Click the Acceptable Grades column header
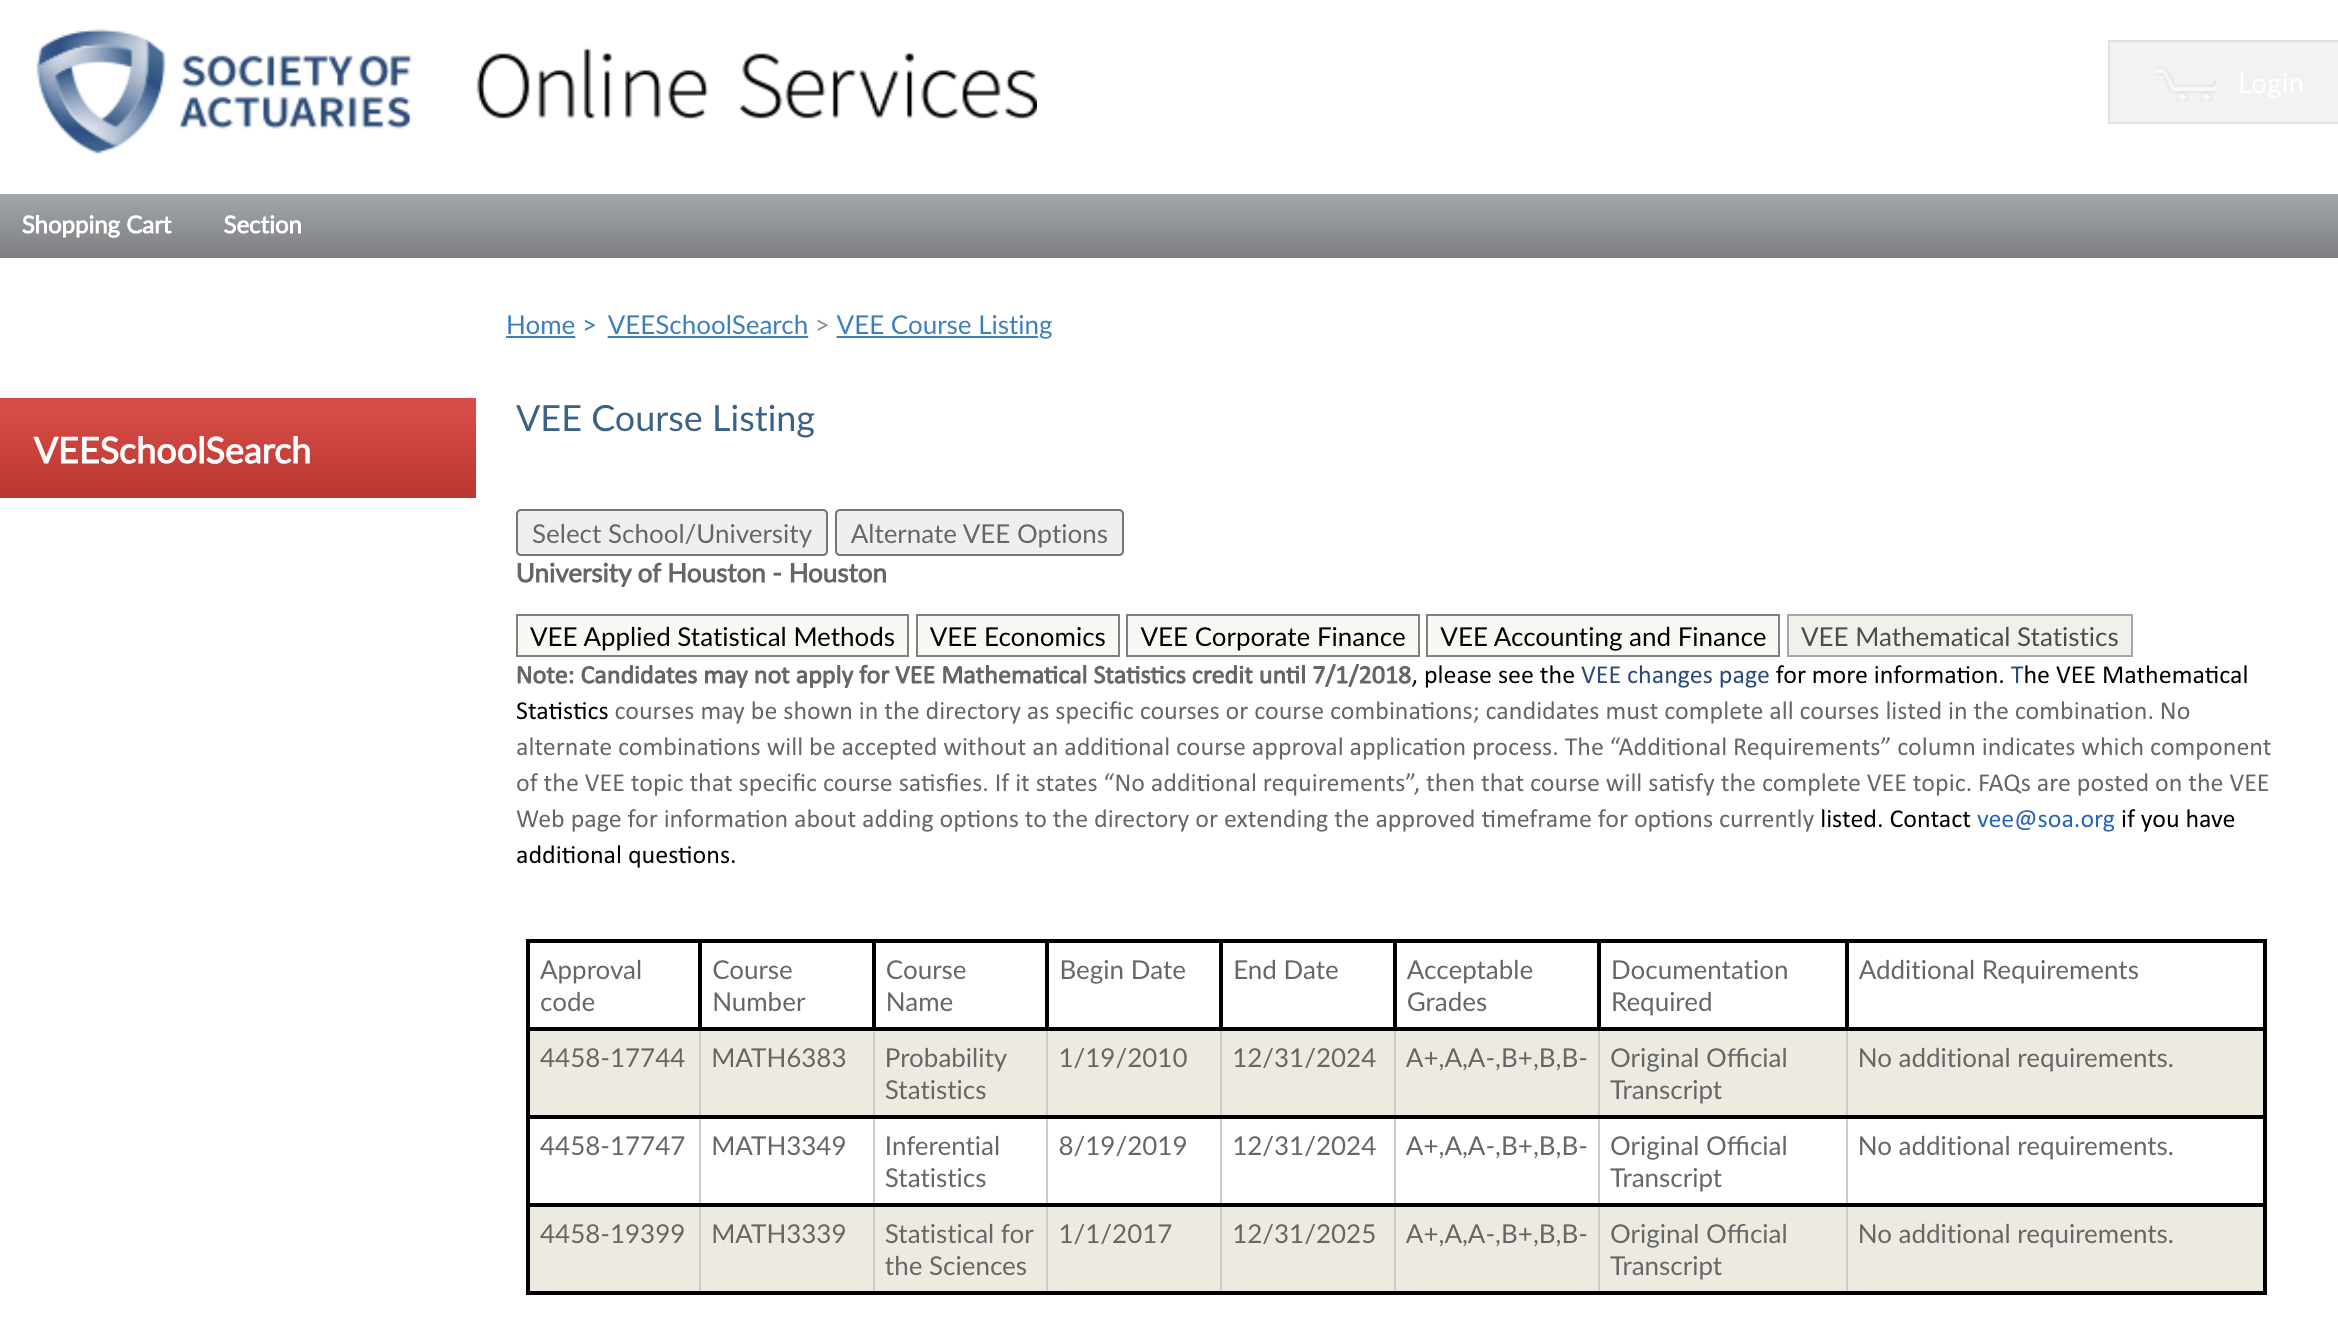Image resolution: width=2338 pixels, height=1344 pixels. (x=1496, y=985)
